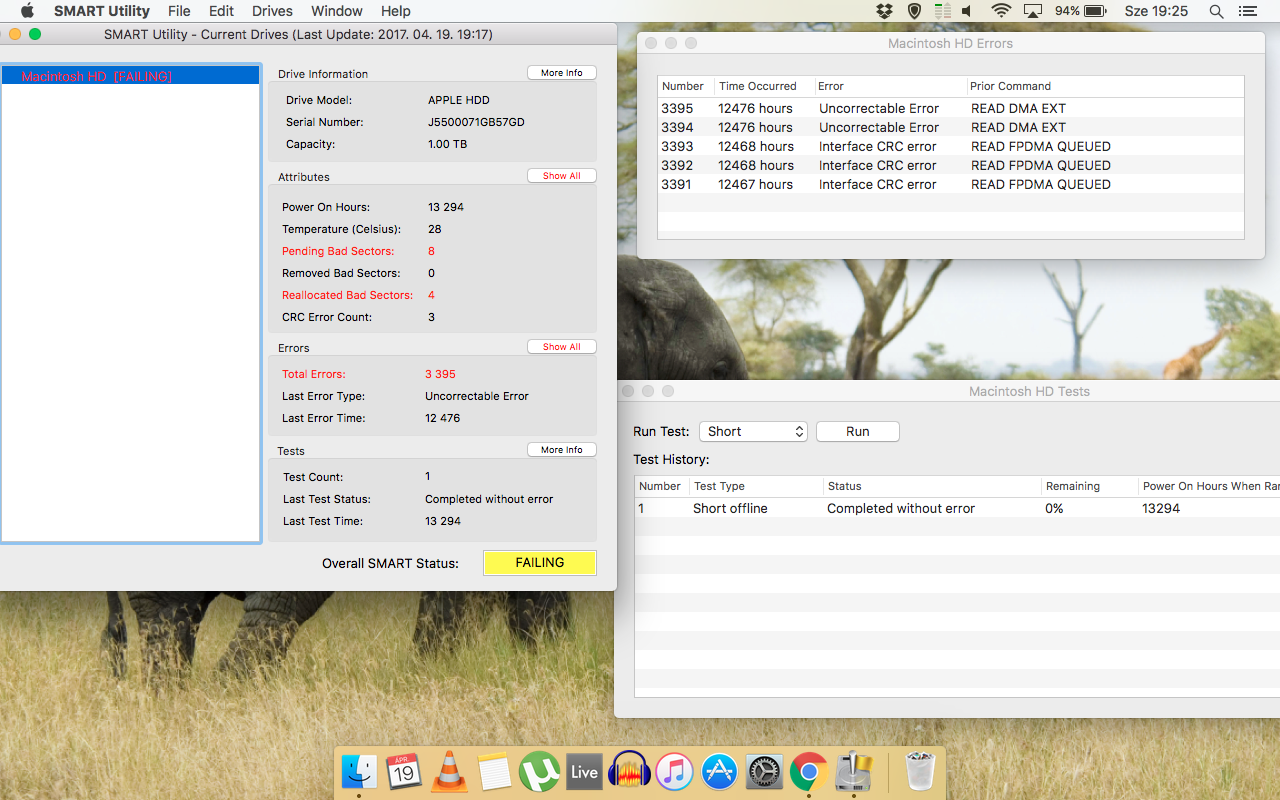Open the Run Test type dropdown

click(753, 431)
